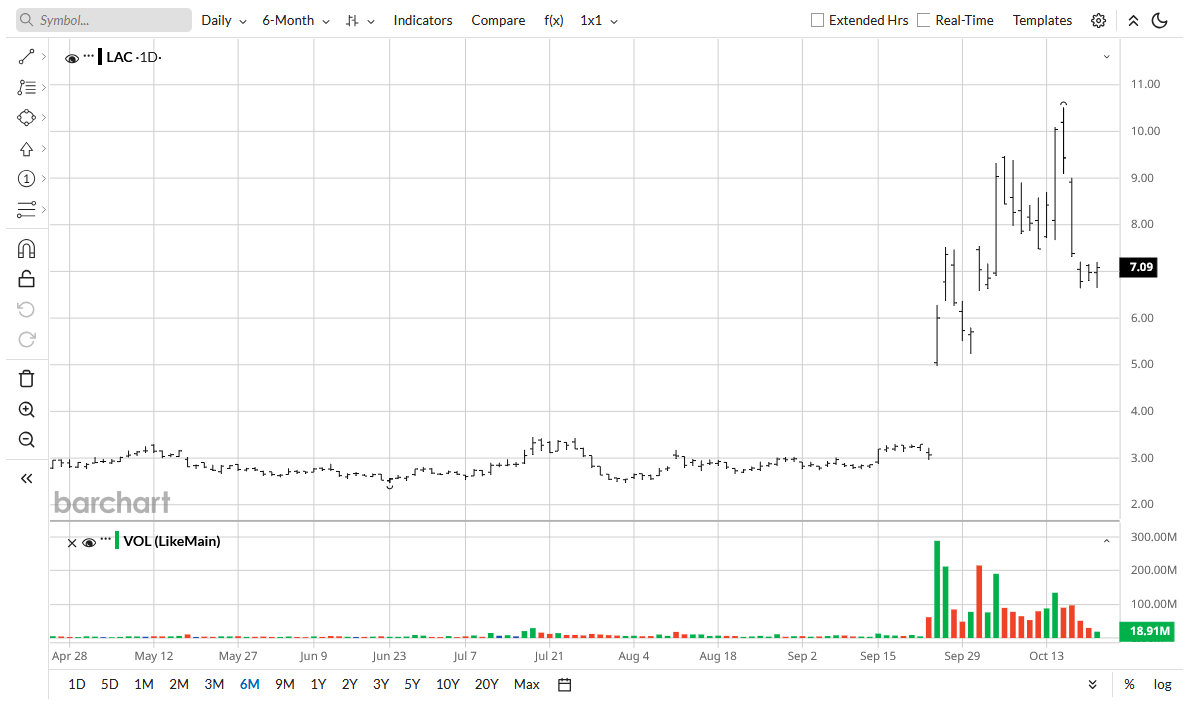1193x713 pixels.
Task: Click the unlock drawings padlock icon
Action: point(26,279)
